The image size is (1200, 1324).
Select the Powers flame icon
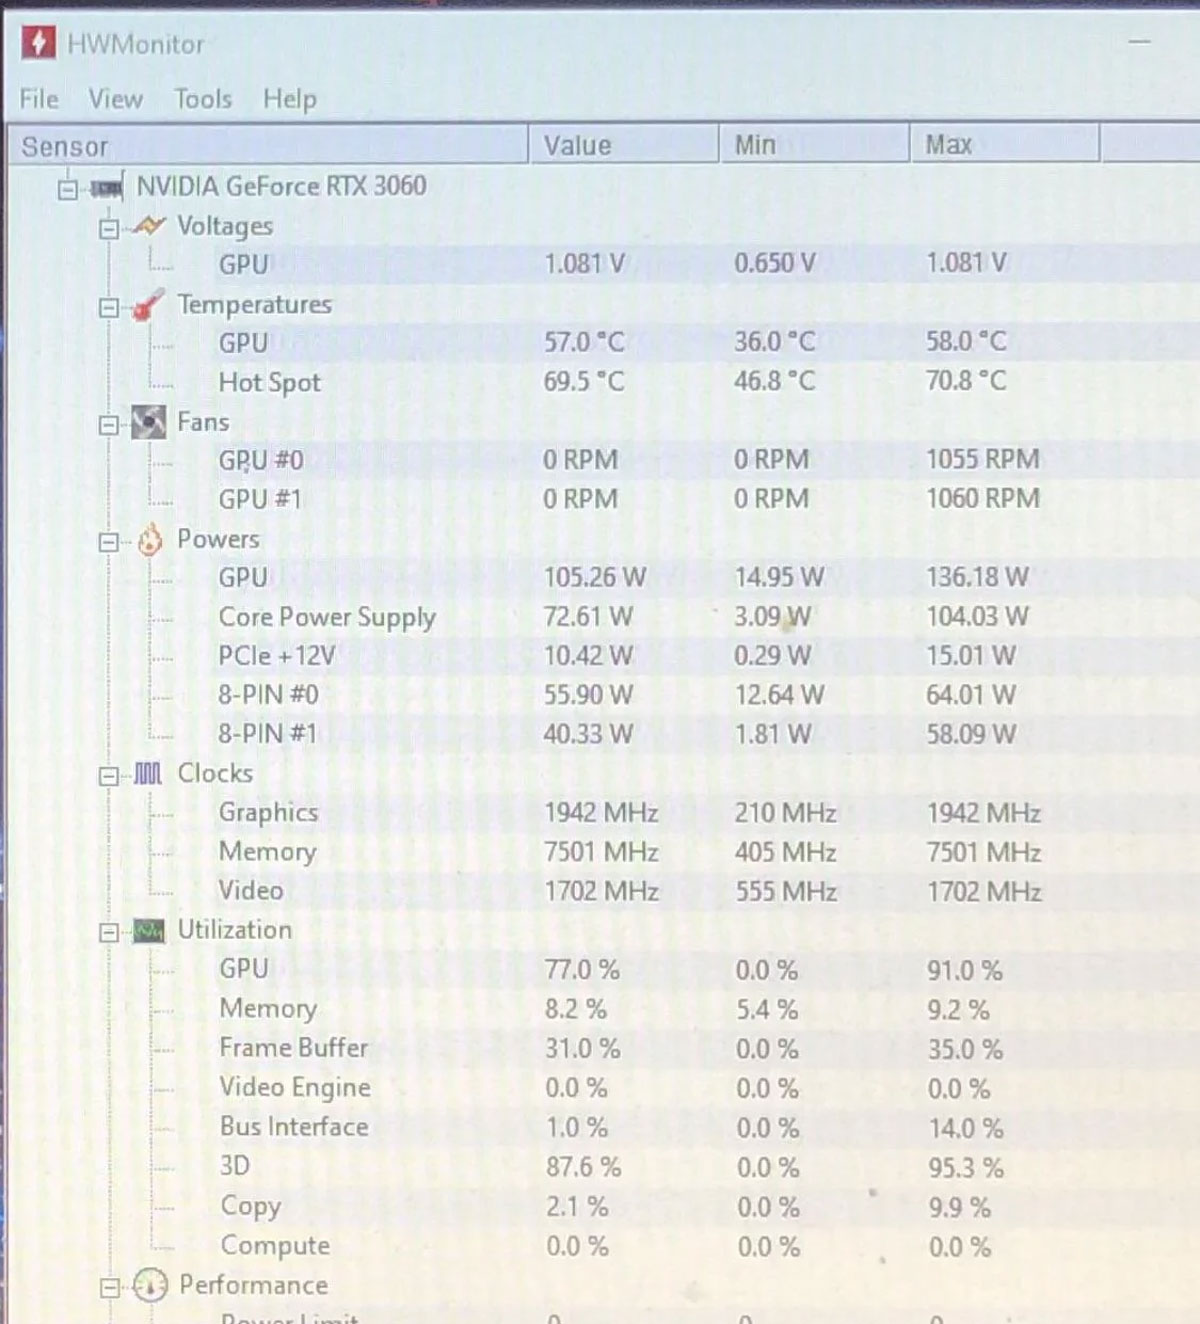click(148, 539)
